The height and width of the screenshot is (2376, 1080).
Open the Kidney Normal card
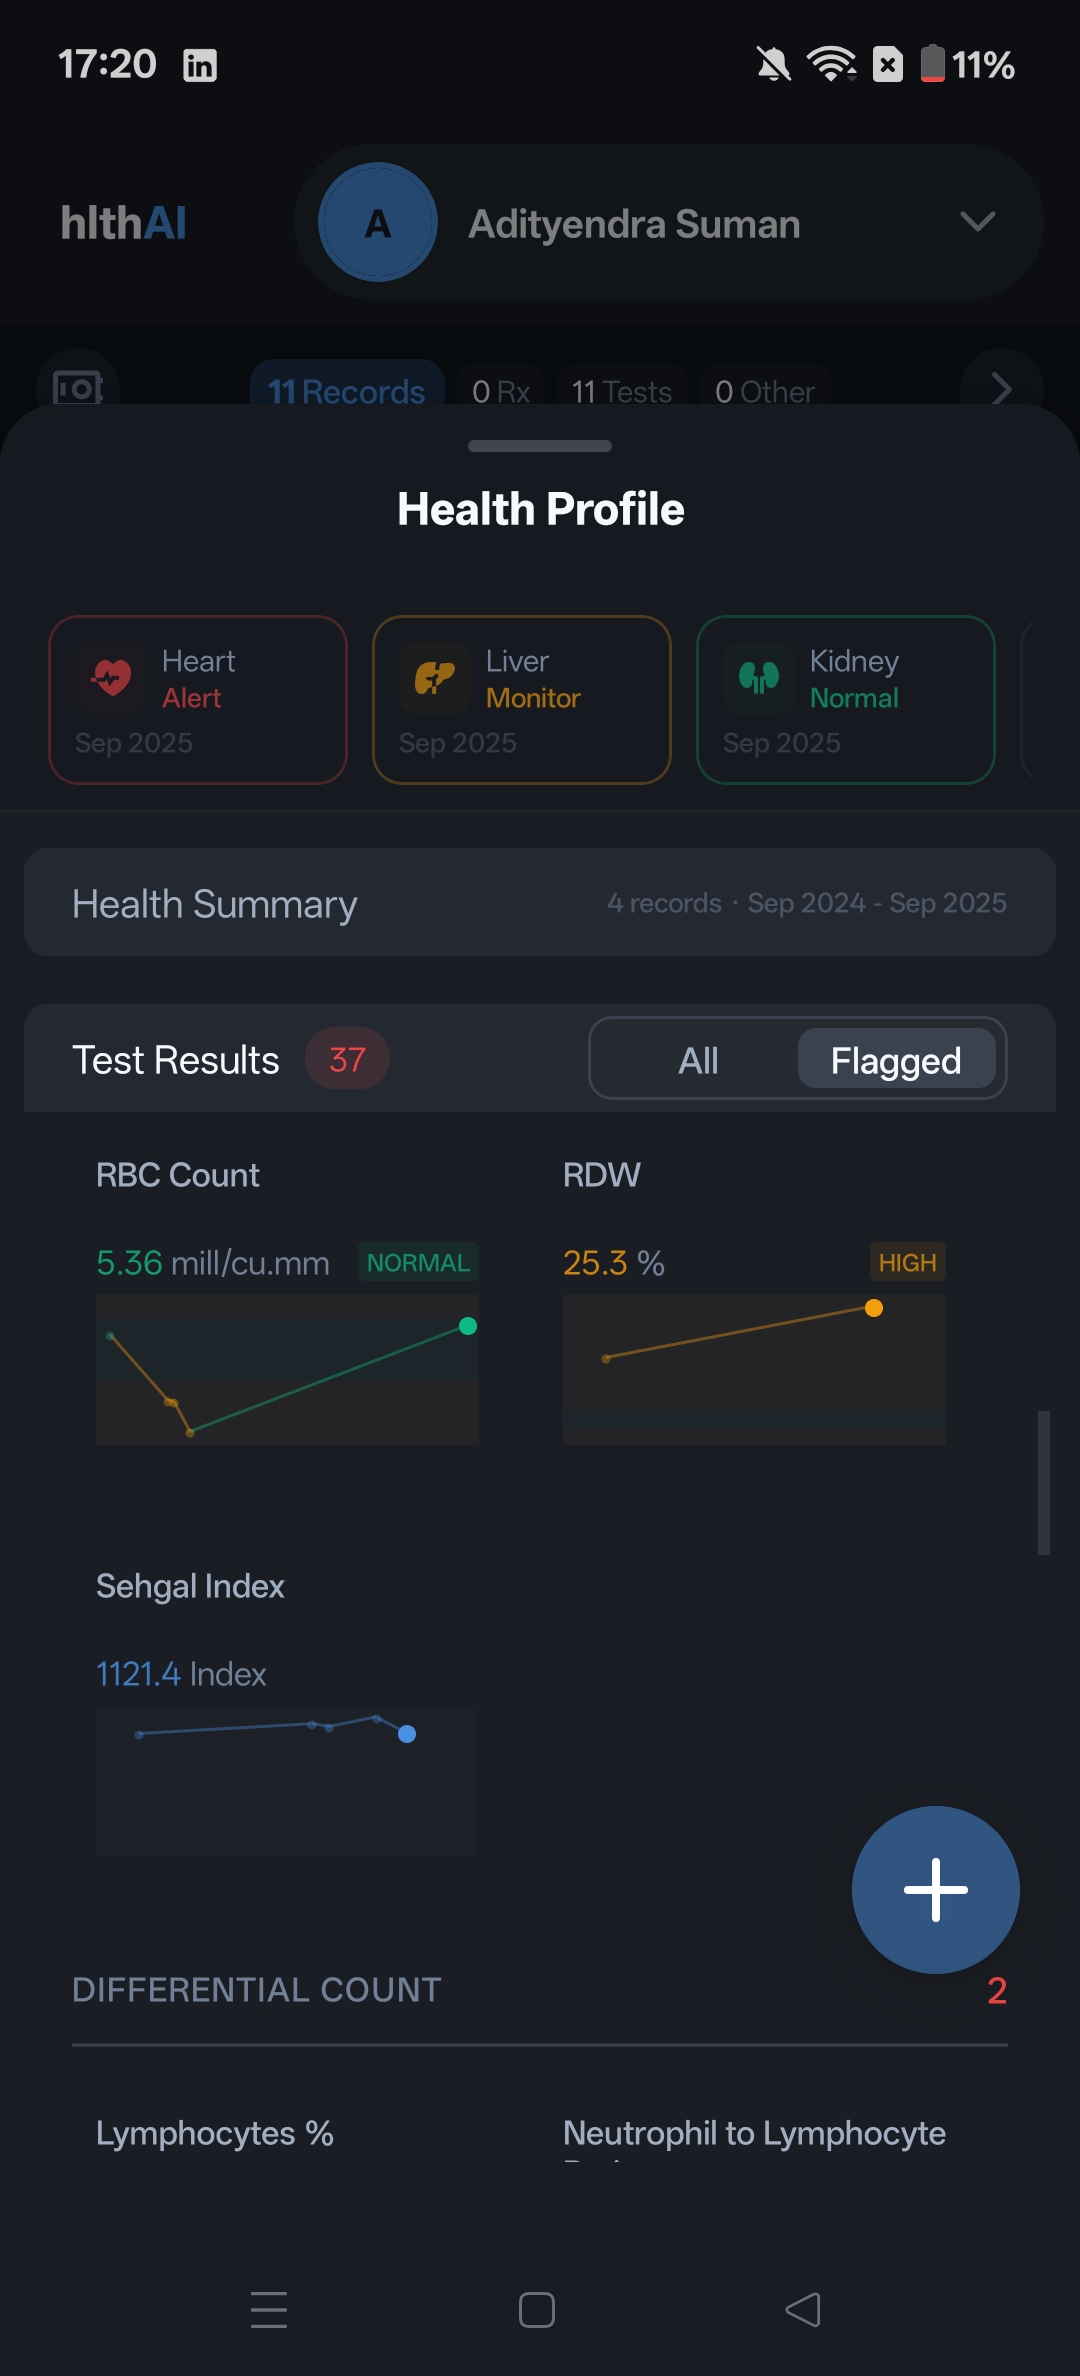(x=845, y=700)
